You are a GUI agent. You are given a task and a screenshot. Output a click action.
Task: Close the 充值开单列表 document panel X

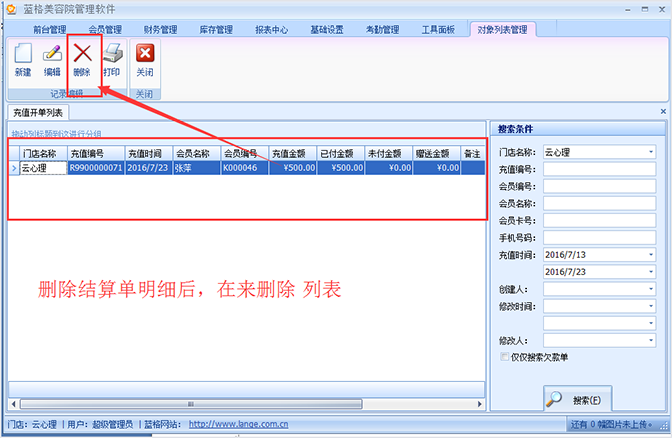(663, 111)
